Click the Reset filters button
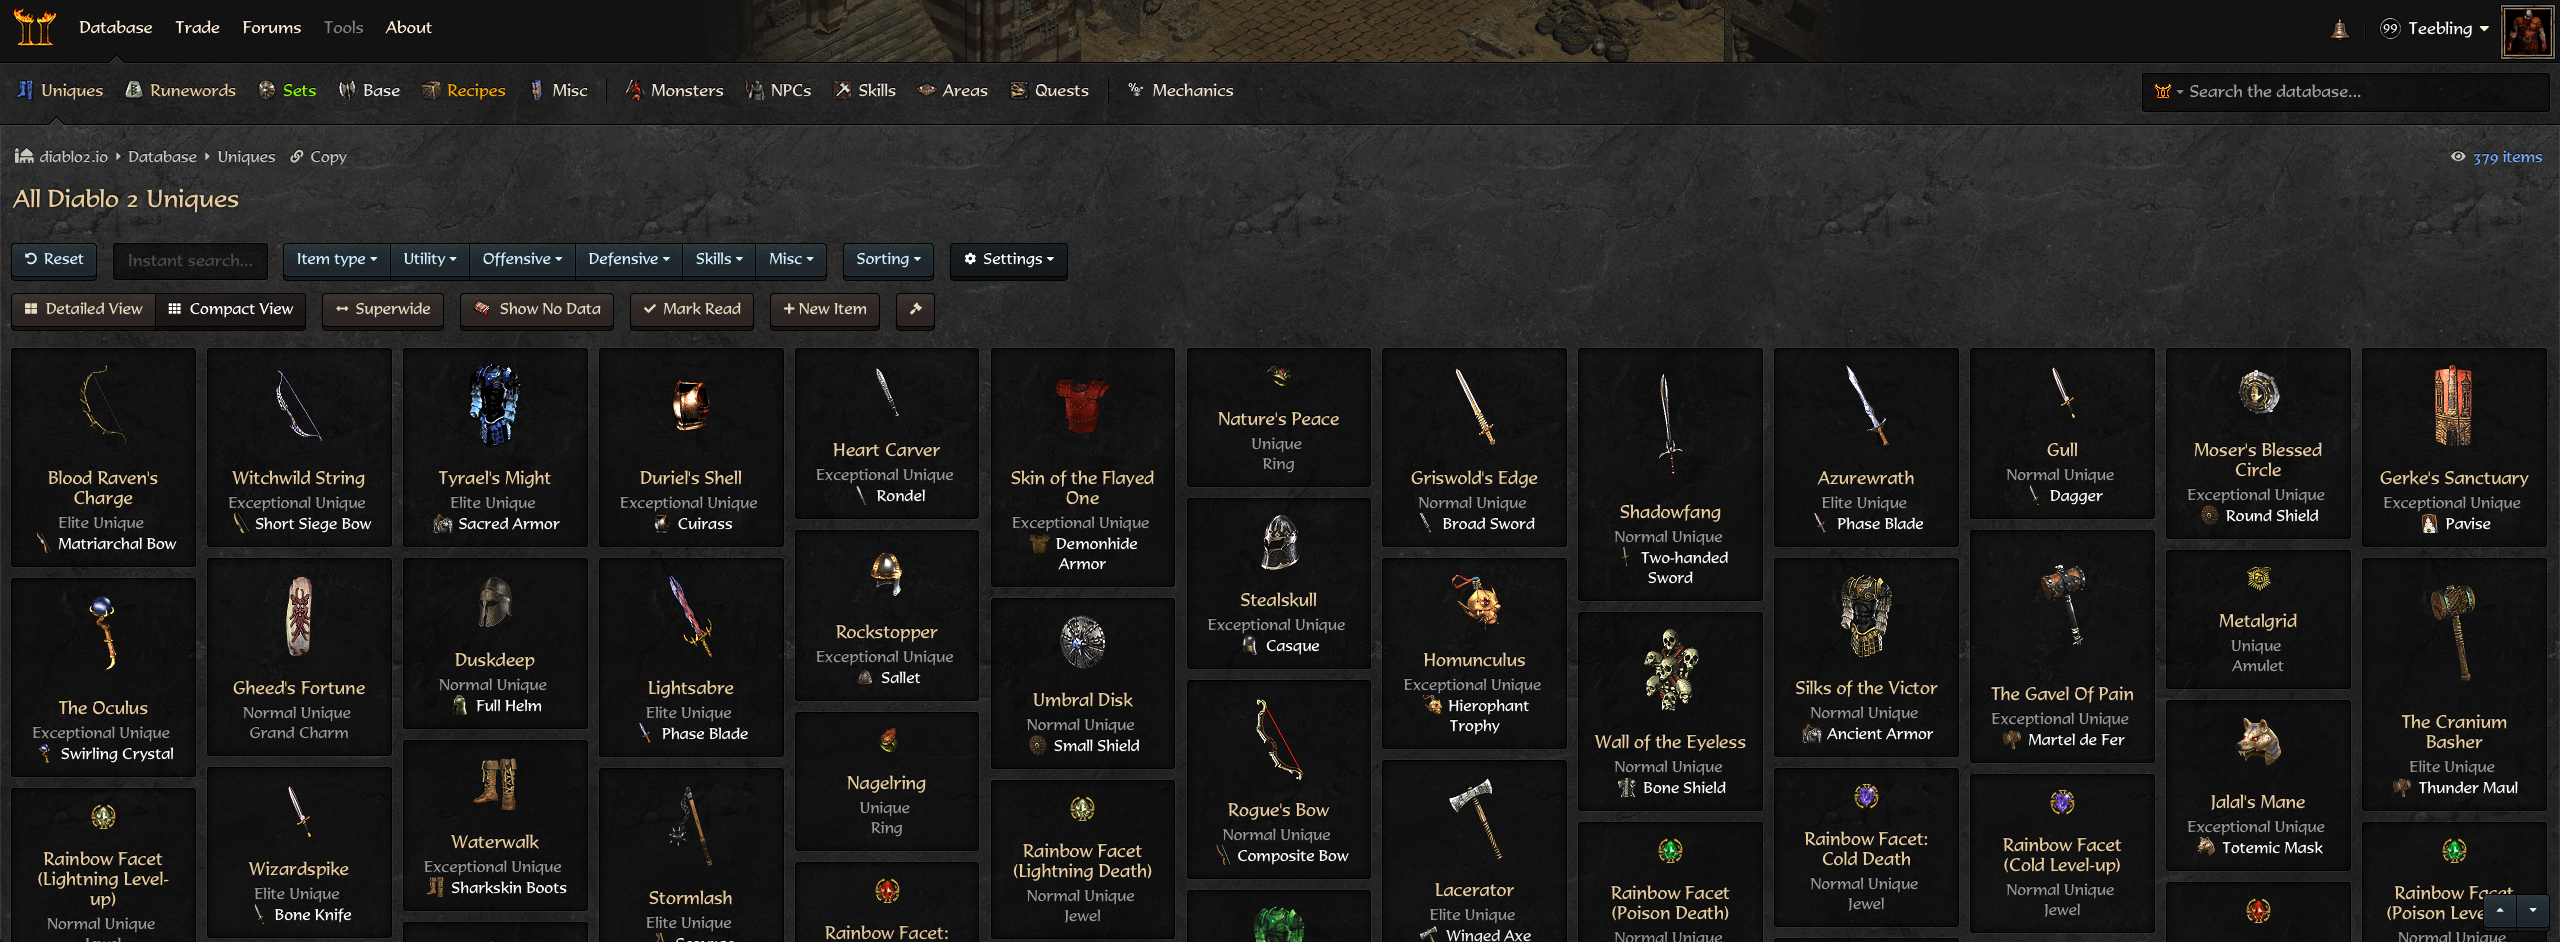The image size is (2560, 942). click(x=54, y=260)
